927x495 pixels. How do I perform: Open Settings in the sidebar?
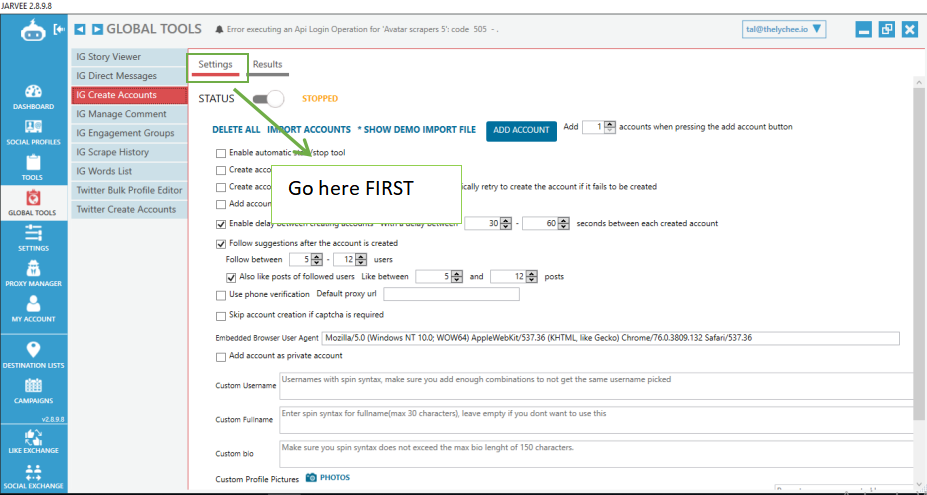tap(34, 239)
